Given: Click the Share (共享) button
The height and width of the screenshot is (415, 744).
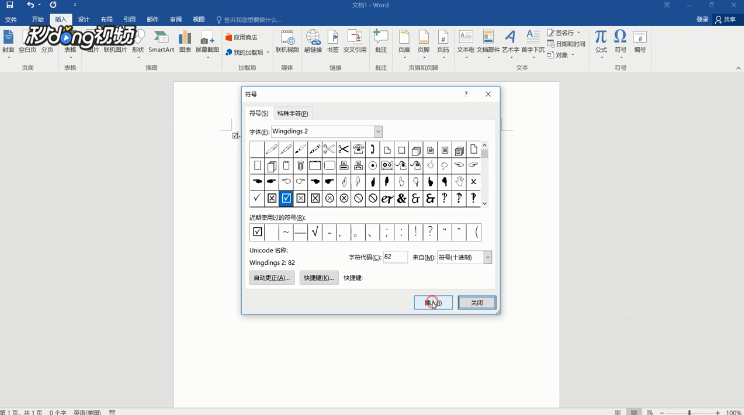Looking at the screenshot, I should 725,19.
